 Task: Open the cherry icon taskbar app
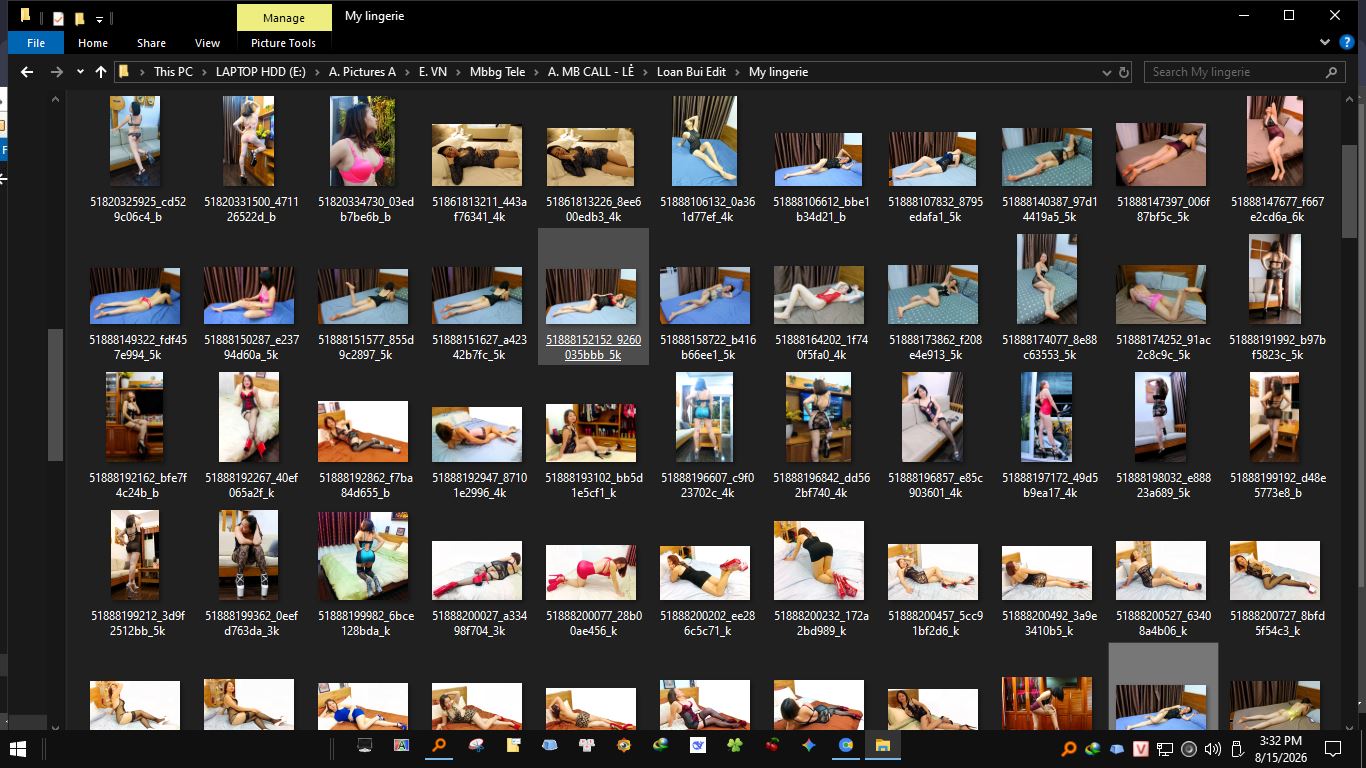coord(772,746)
